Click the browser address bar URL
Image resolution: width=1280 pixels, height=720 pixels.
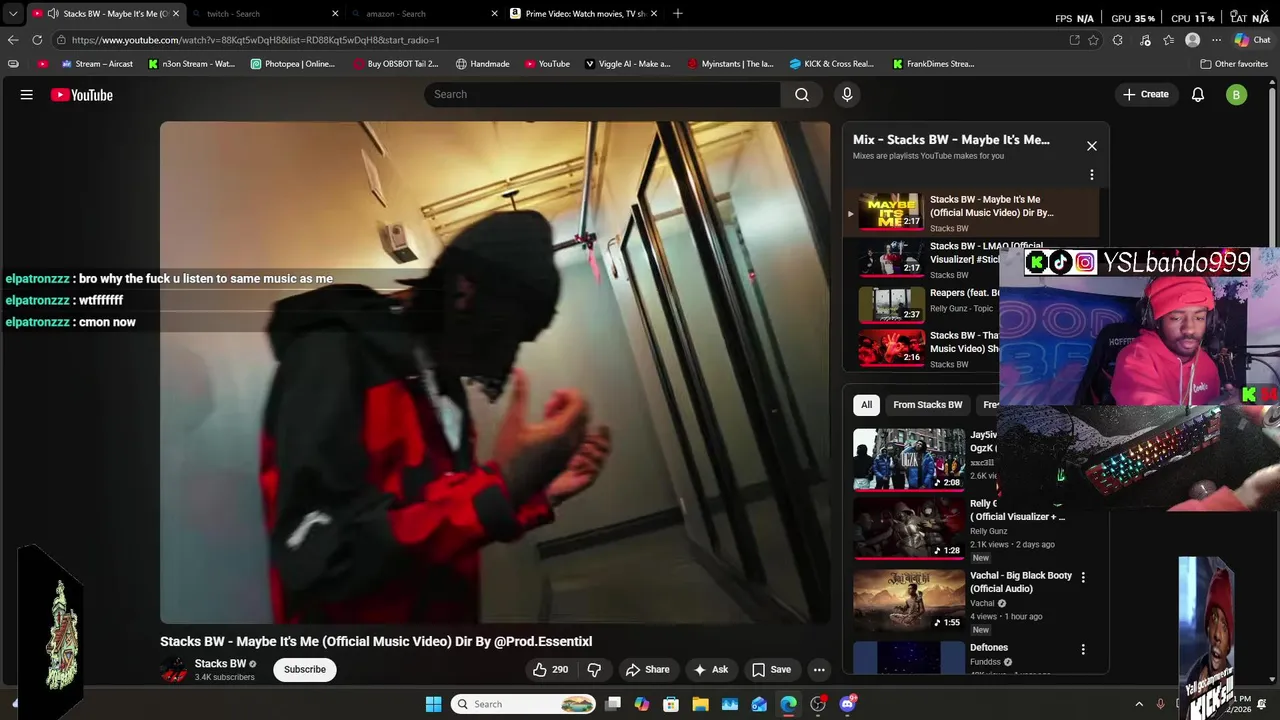tap(255, 40)
